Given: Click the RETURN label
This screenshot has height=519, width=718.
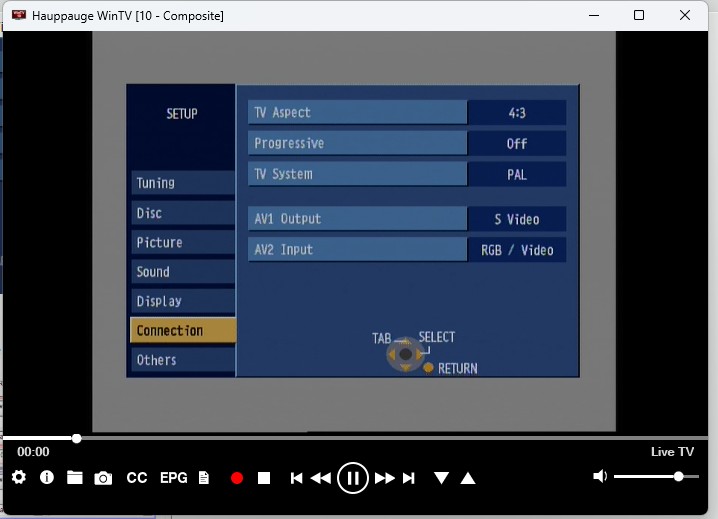Looking at the screenshot, I should (x=457, y=368).
